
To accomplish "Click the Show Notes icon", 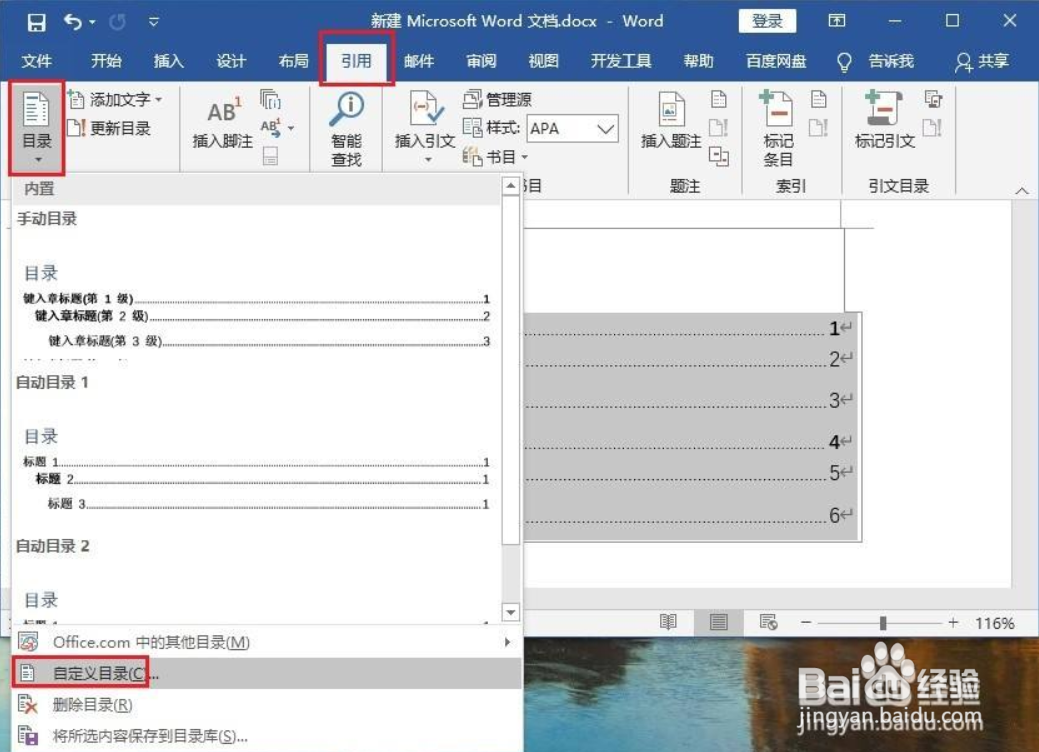I will 270,156.
